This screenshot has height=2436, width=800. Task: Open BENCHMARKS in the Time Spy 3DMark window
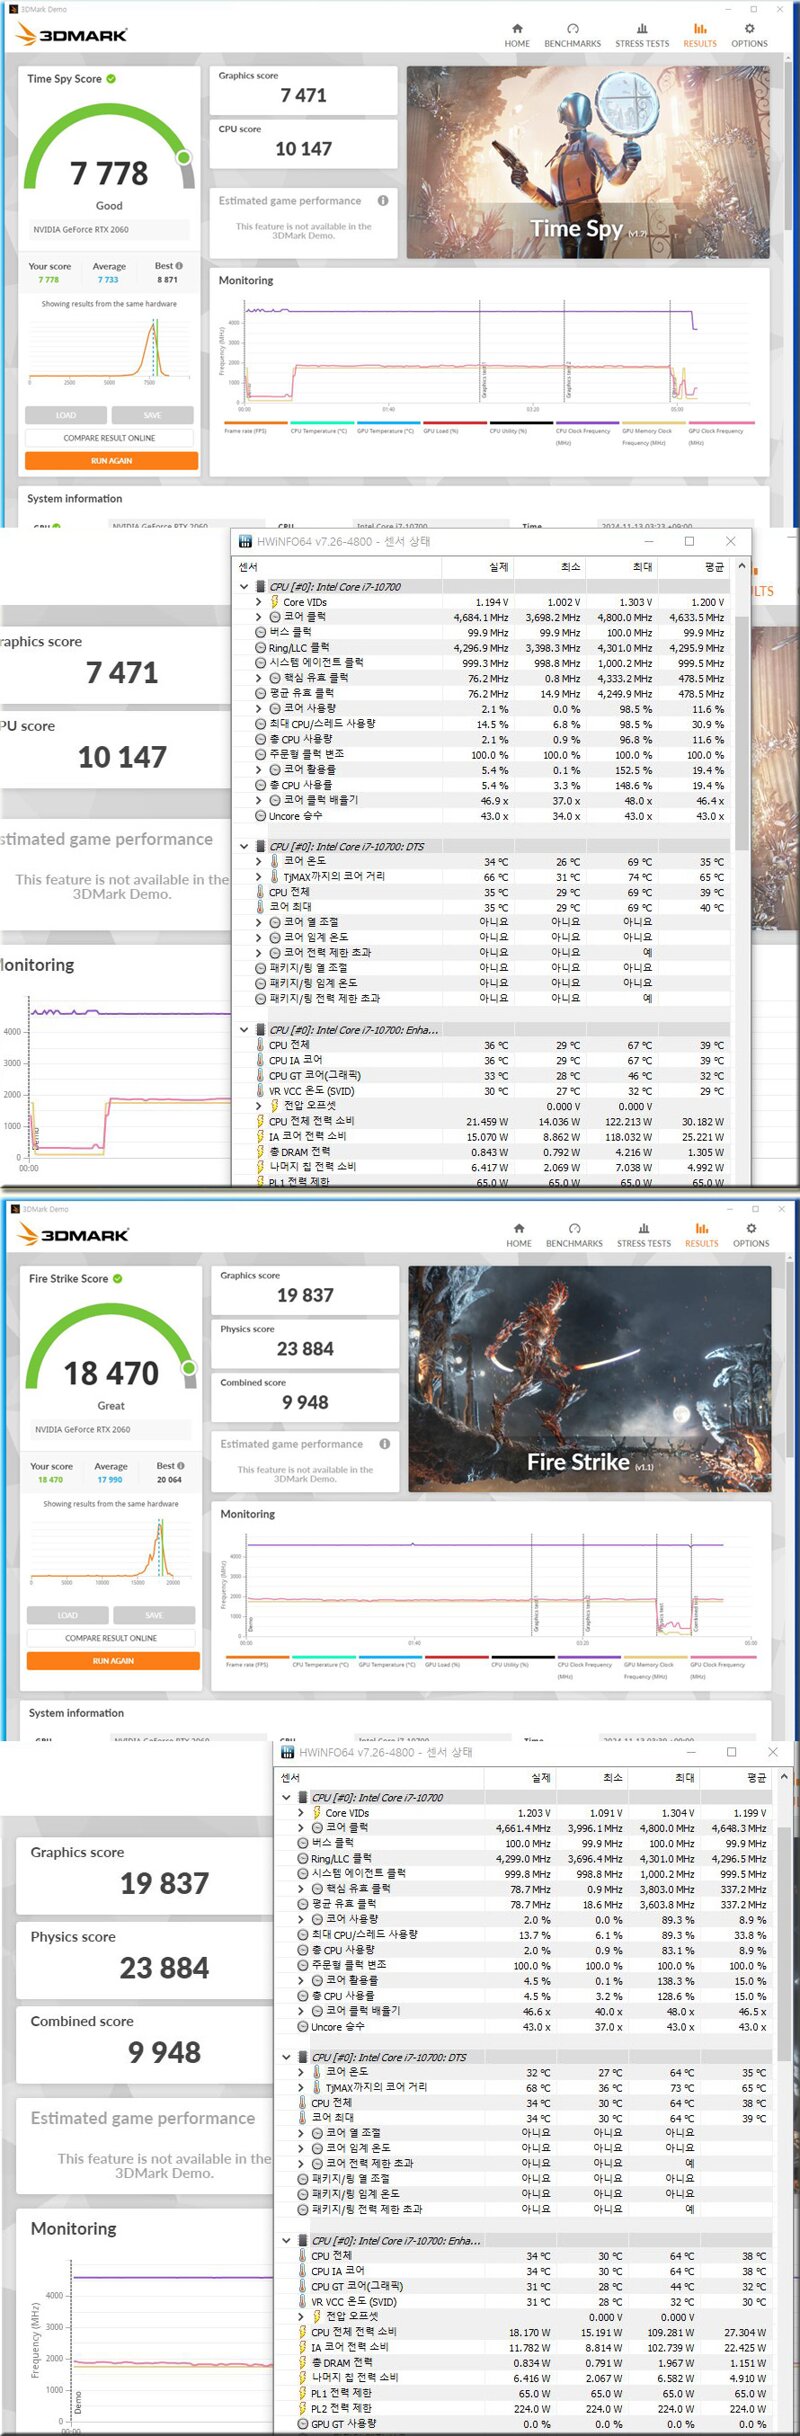point(572,35)
